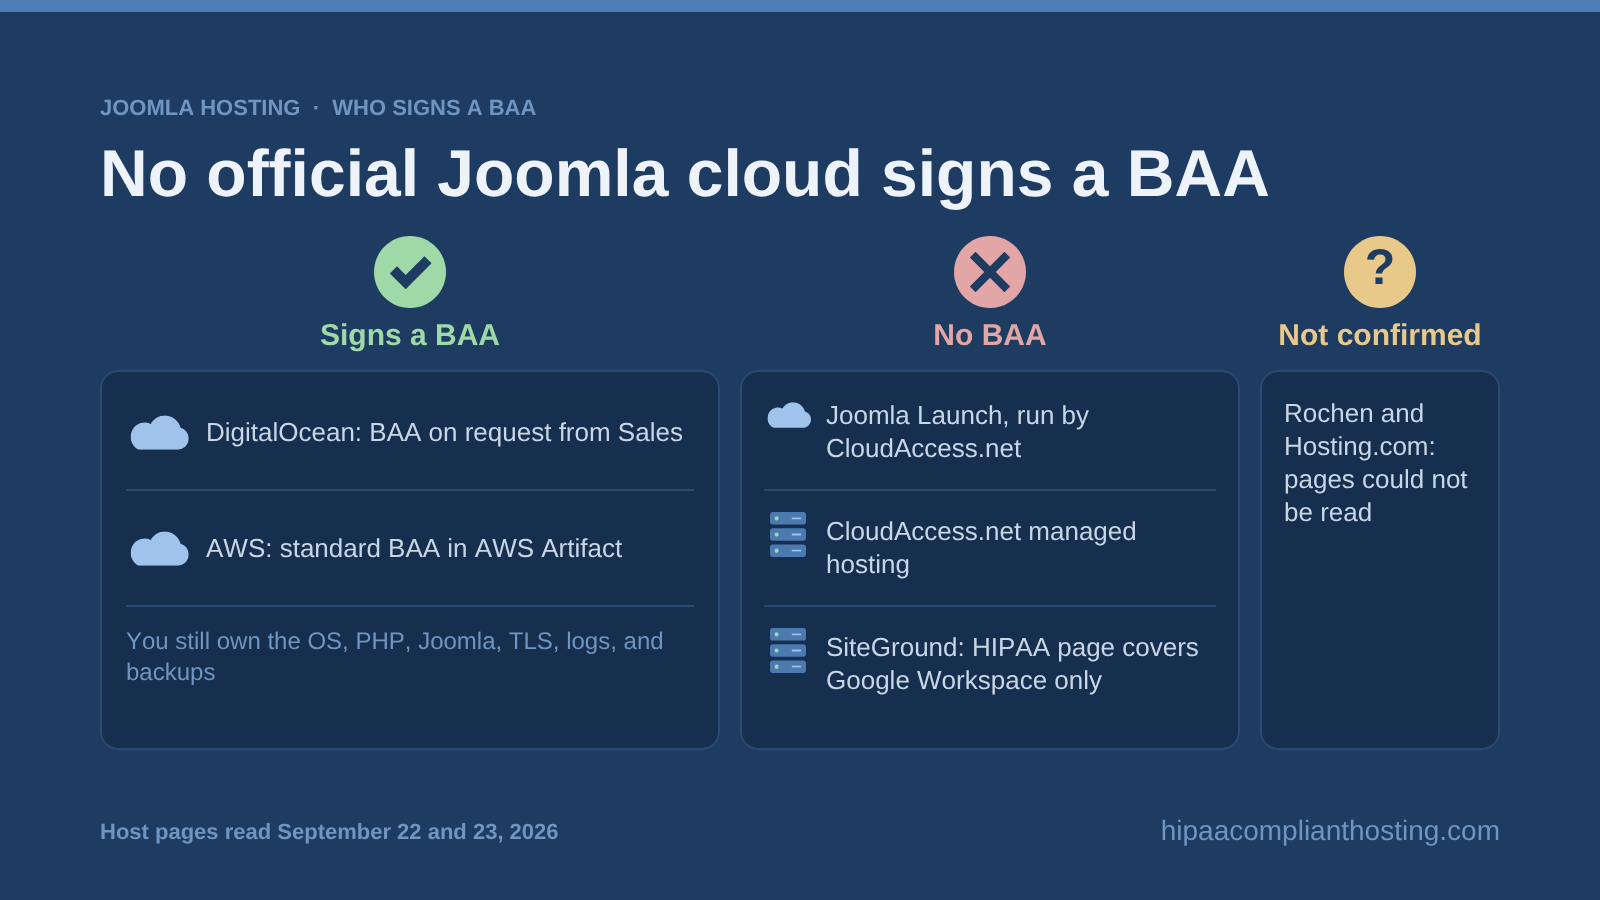
Task: Click the server icon beside CloudAccess.net managed hosting
Action: (788, 534)
